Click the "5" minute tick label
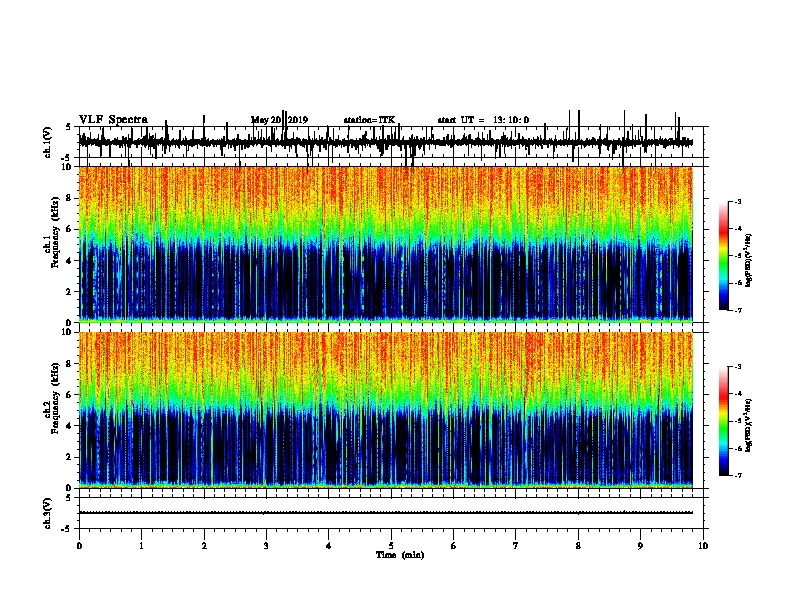 coord(391,546)
